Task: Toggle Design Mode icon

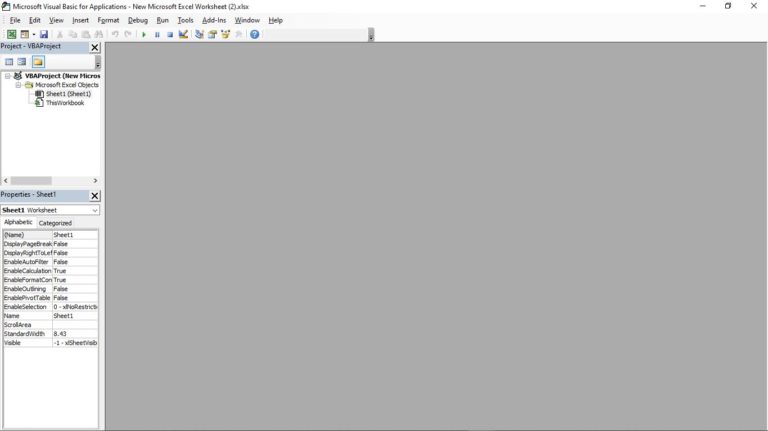Action: point(183,34)
